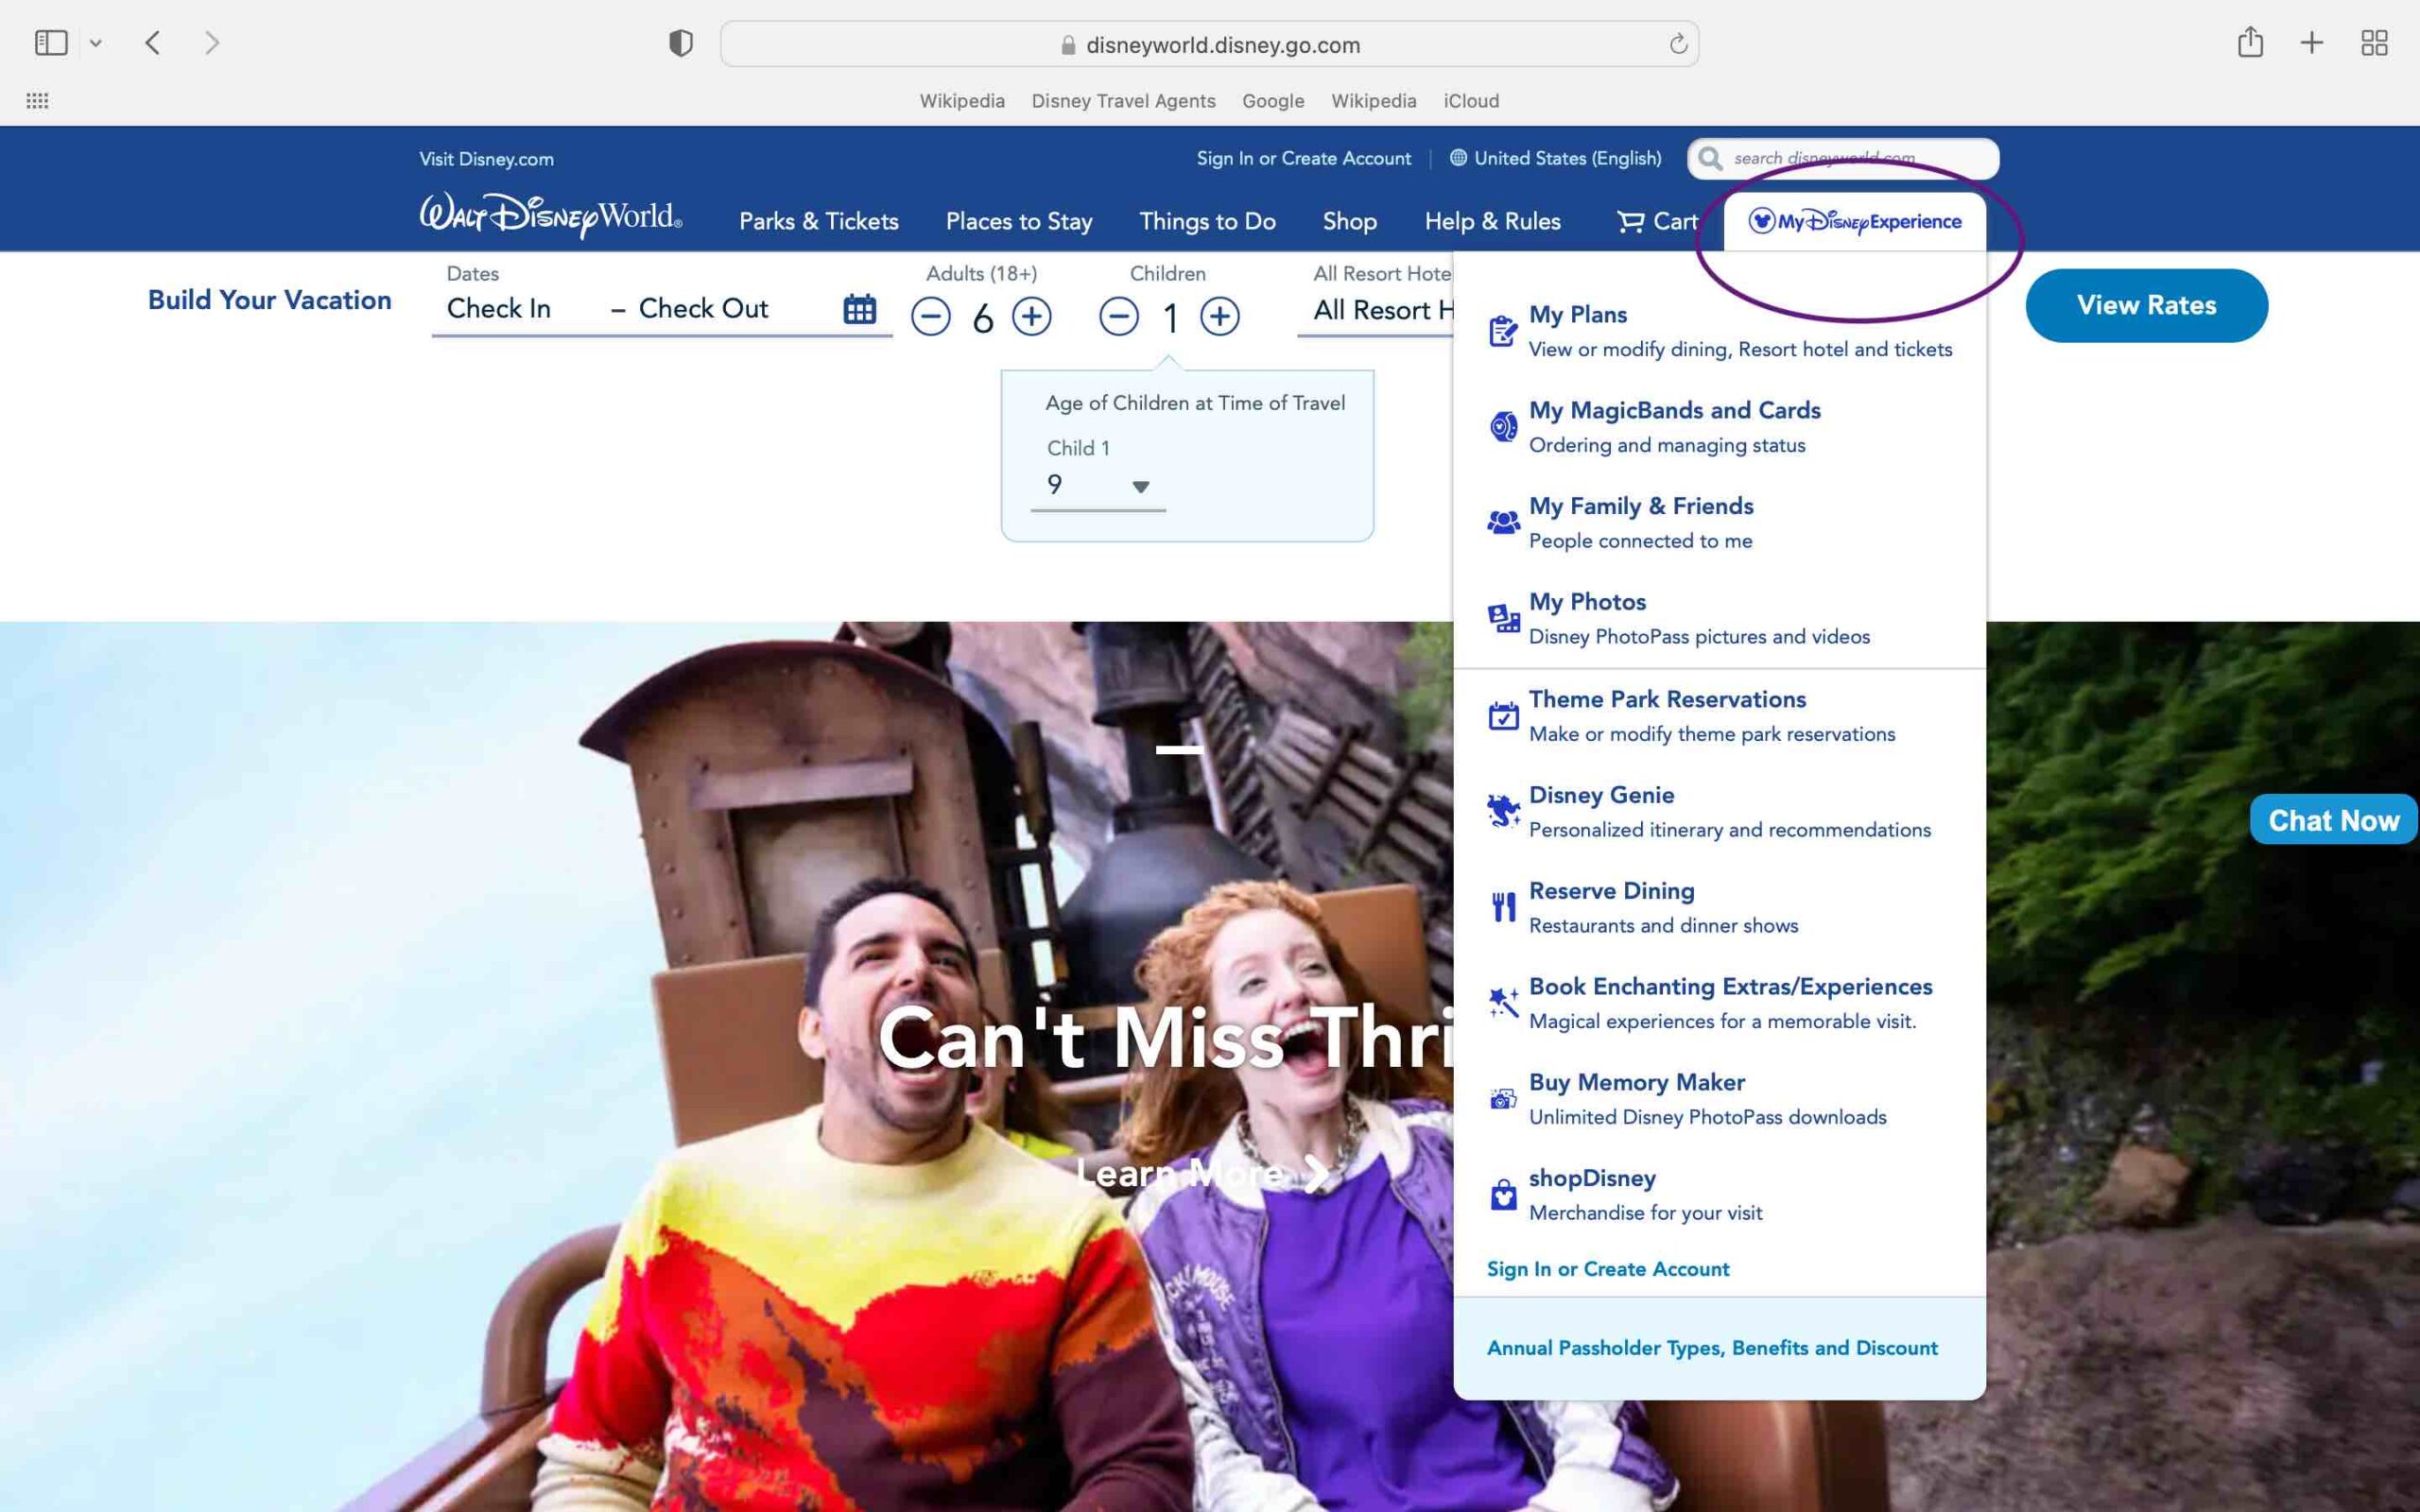Image resolution: width=2420 pixels, height=1512 pixels.
Task: Expand the sidebar options chevron
Action: pyautogui.click(x=96, y=43)
